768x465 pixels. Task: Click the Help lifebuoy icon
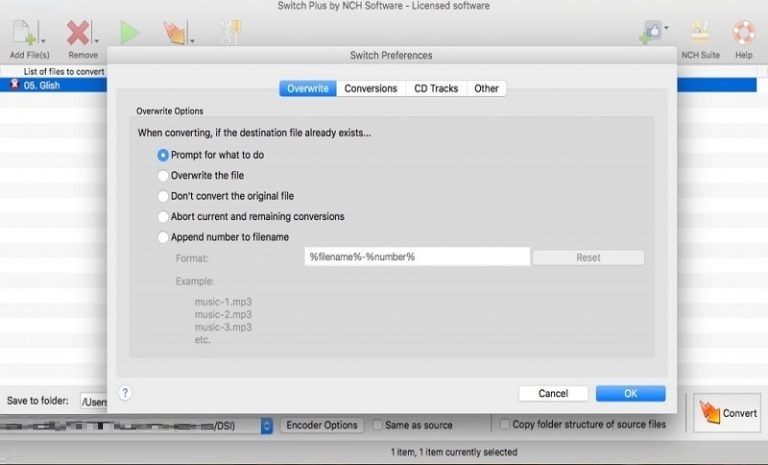click(744, 33)
